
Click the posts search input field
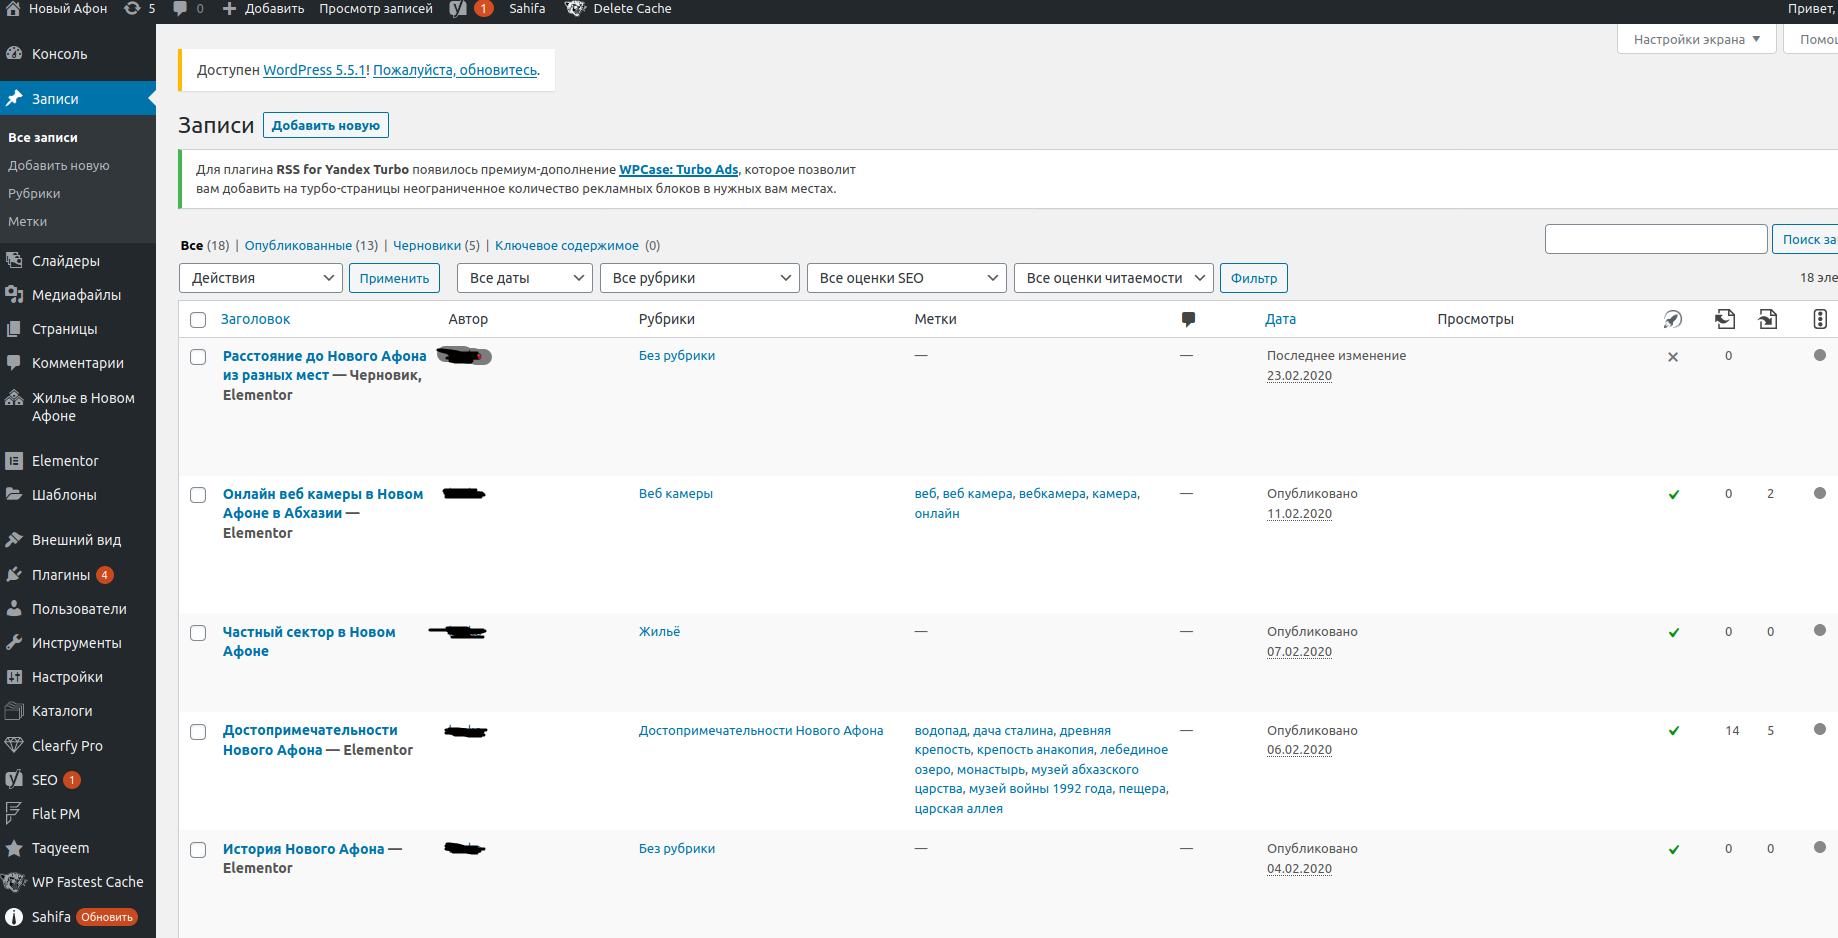1655,239
